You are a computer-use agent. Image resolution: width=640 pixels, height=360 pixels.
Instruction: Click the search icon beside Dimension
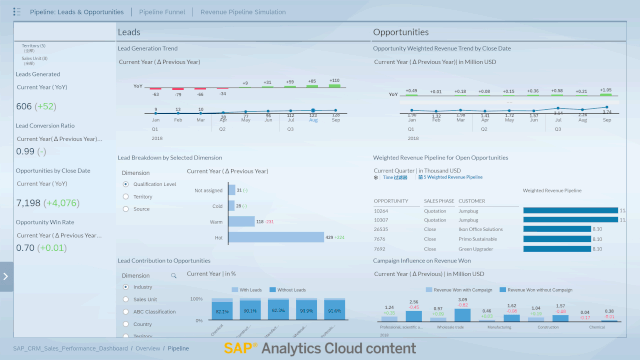coord(173,276)
